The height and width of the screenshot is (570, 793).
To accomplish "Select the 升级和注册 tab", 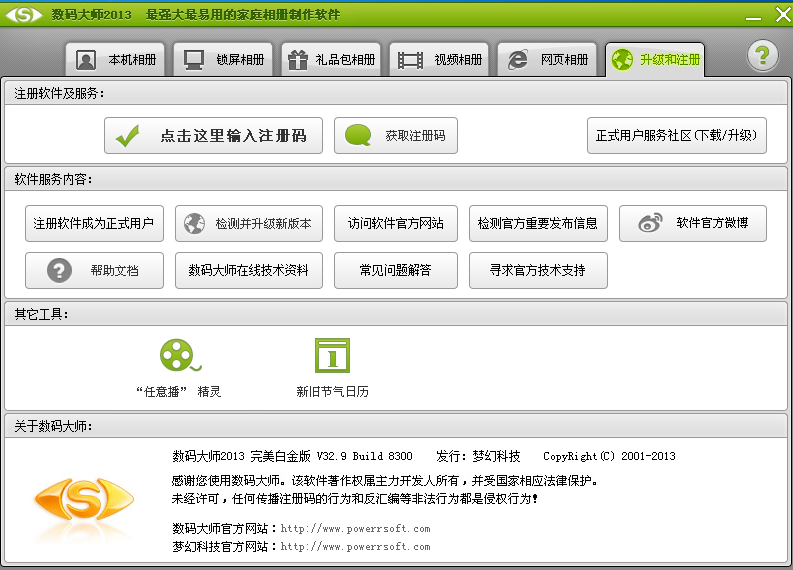I will [x=655, y=60].
